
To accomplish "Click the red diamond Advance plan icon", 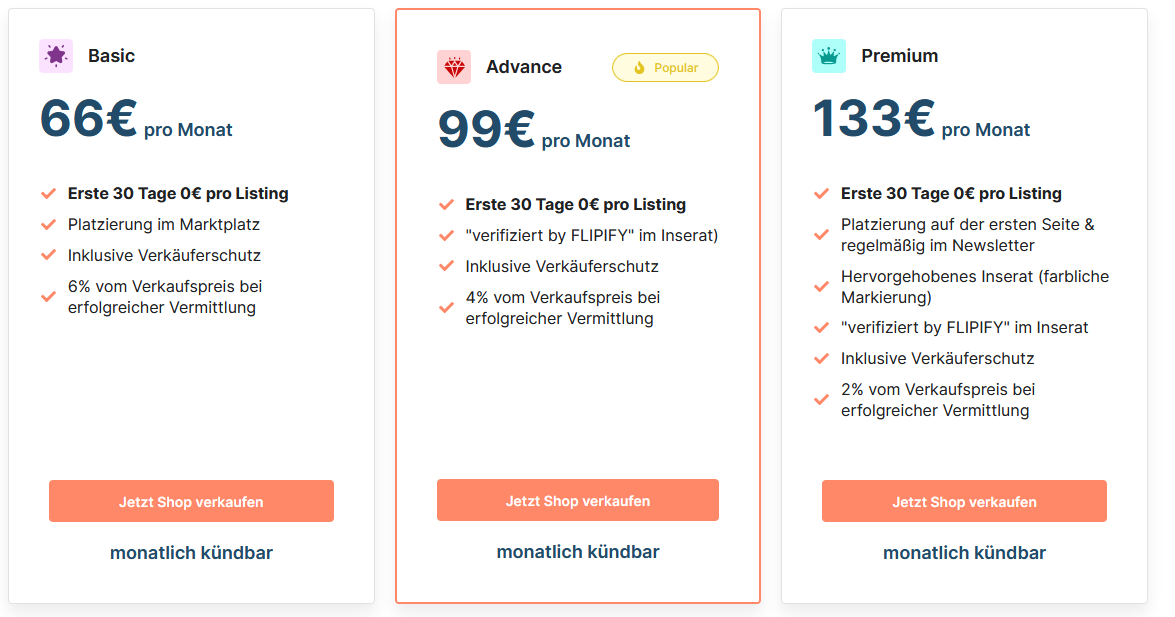I will [x=454, y=67].
